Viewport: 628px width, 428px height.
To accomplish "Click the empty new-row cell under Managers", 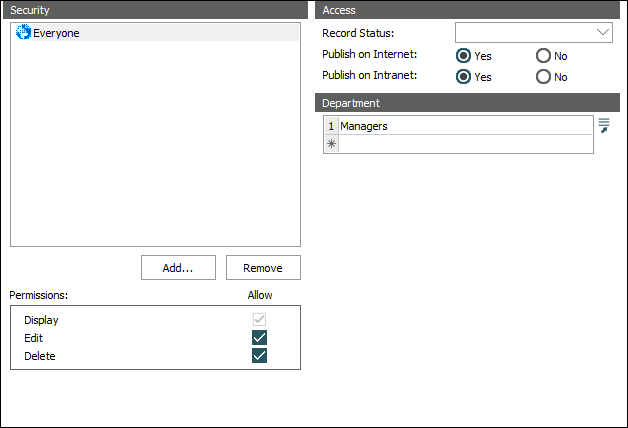I will point(465,144).
